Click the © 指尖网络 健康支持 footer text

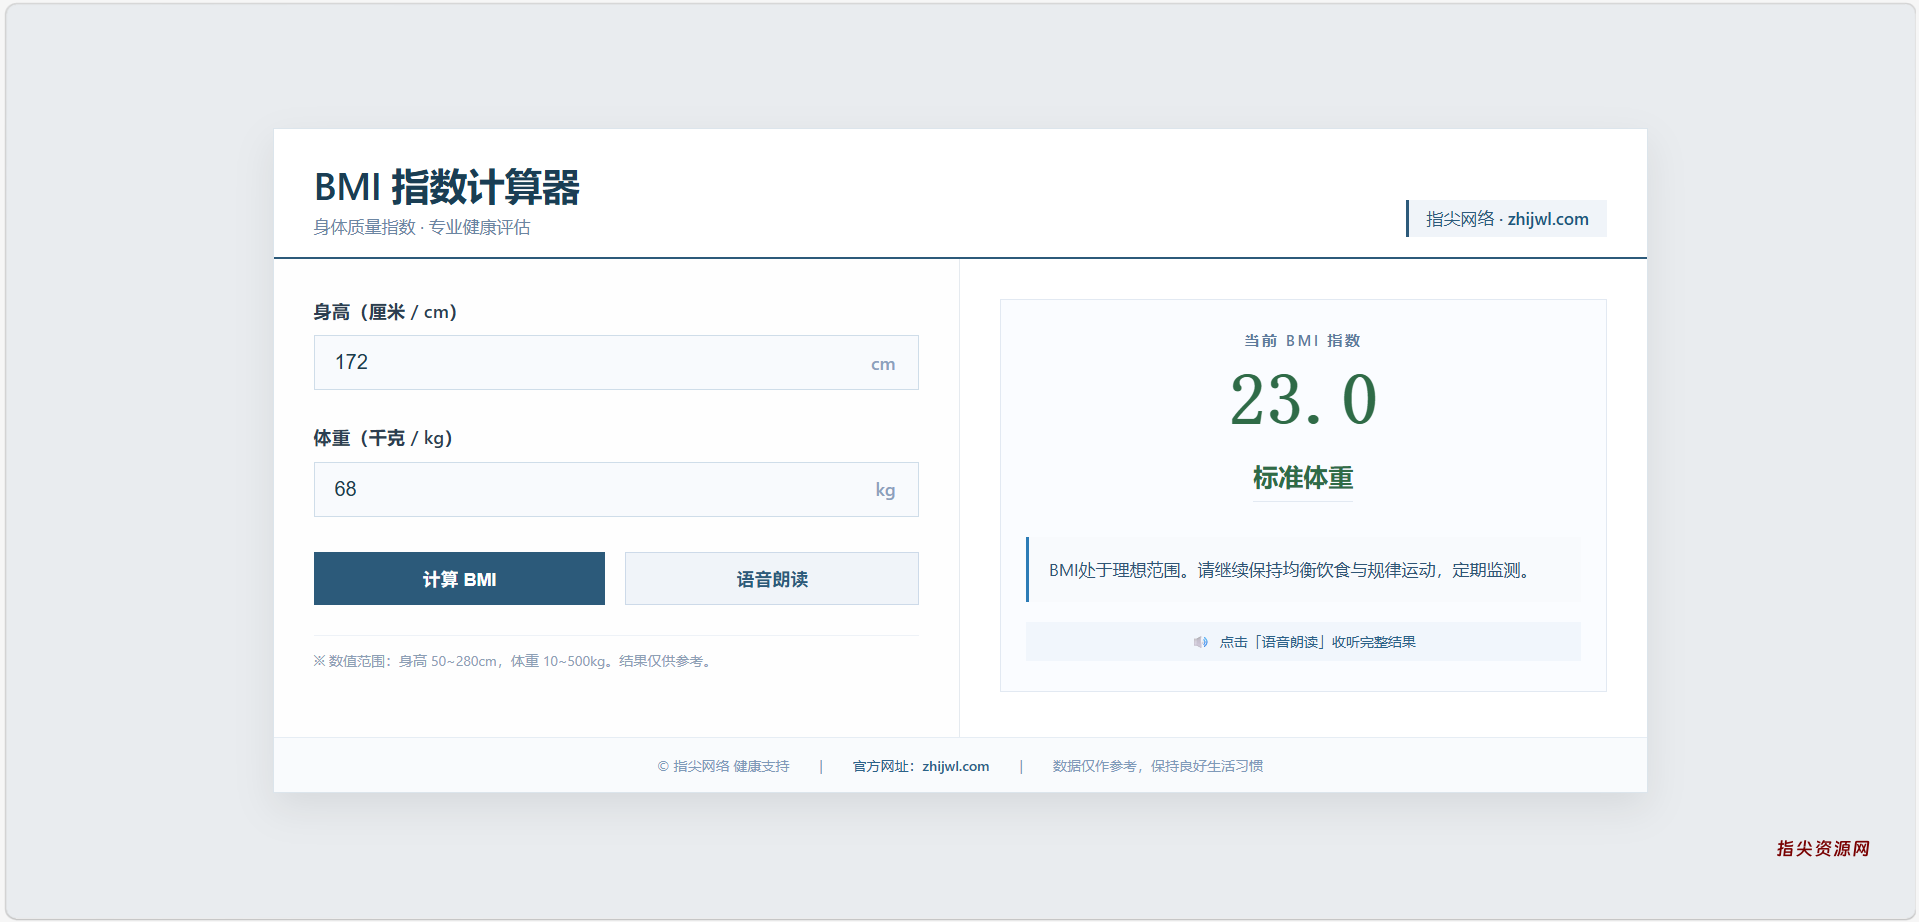723,766
